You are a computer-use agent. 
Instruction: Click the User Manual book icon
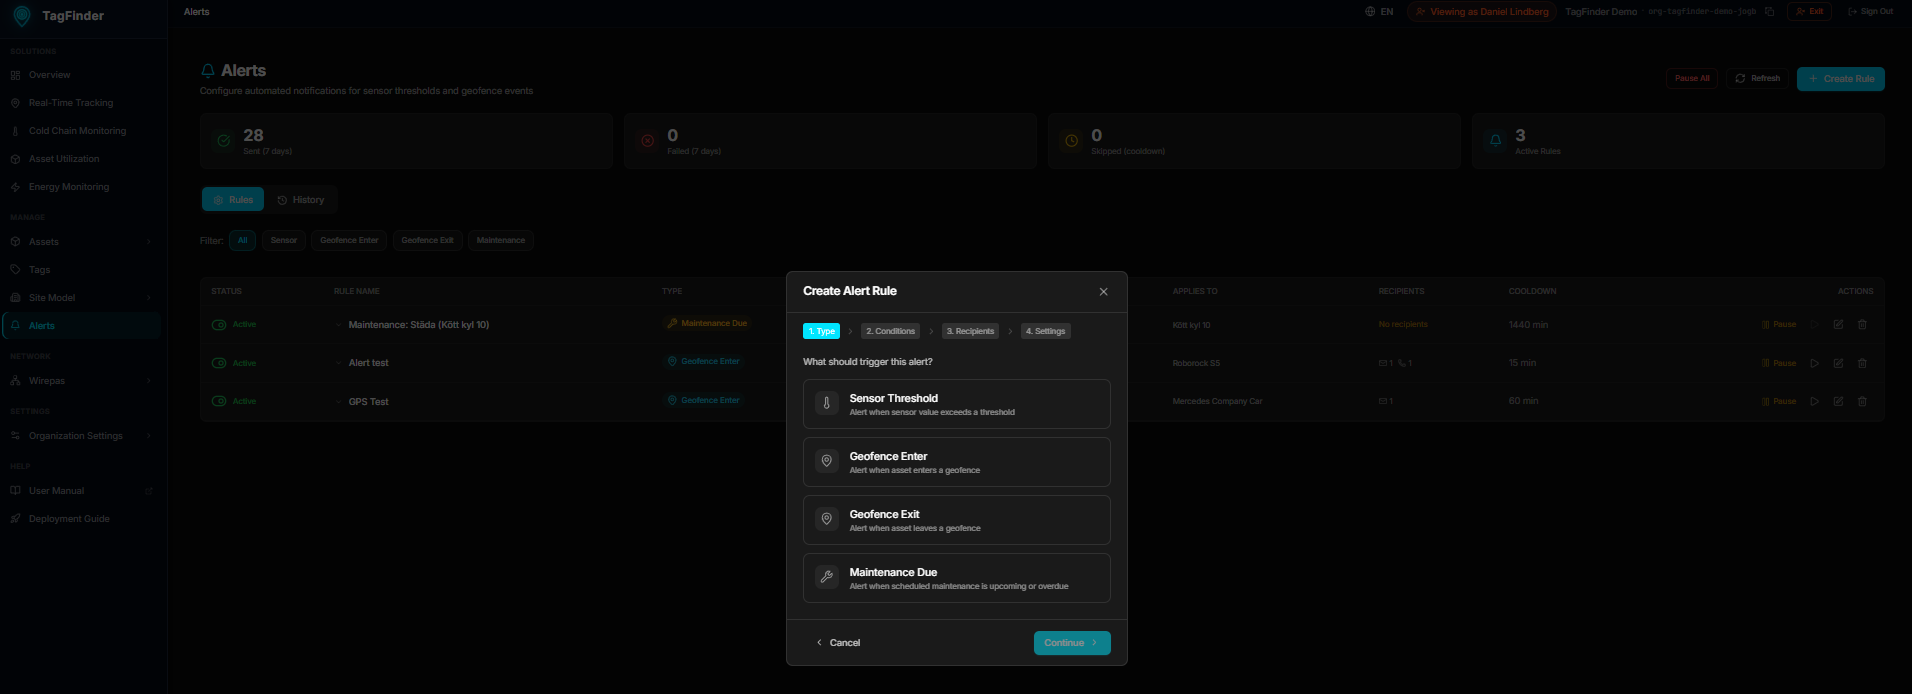[15, 491]
